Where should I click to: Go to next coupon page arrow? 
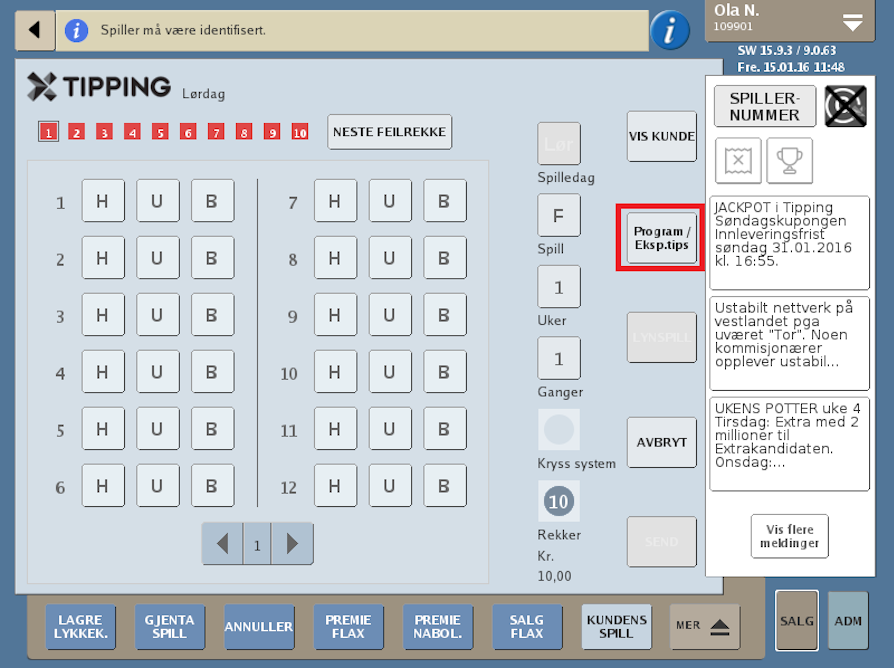pos(292,544)
